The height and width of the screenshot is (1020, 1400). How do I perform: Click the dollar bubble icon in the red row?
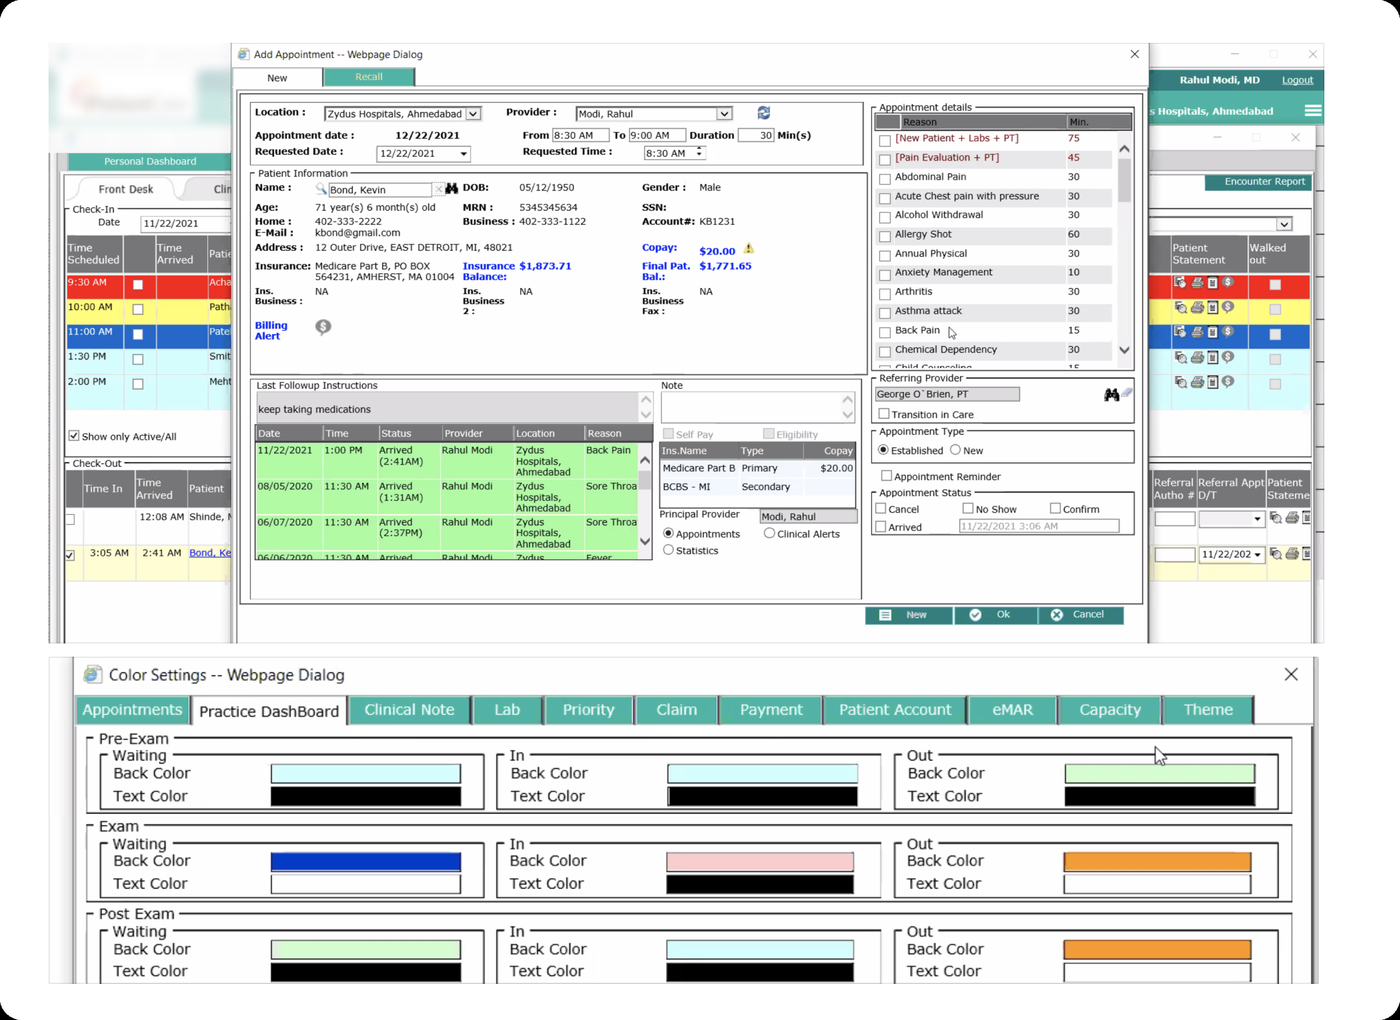(1228, 283)
